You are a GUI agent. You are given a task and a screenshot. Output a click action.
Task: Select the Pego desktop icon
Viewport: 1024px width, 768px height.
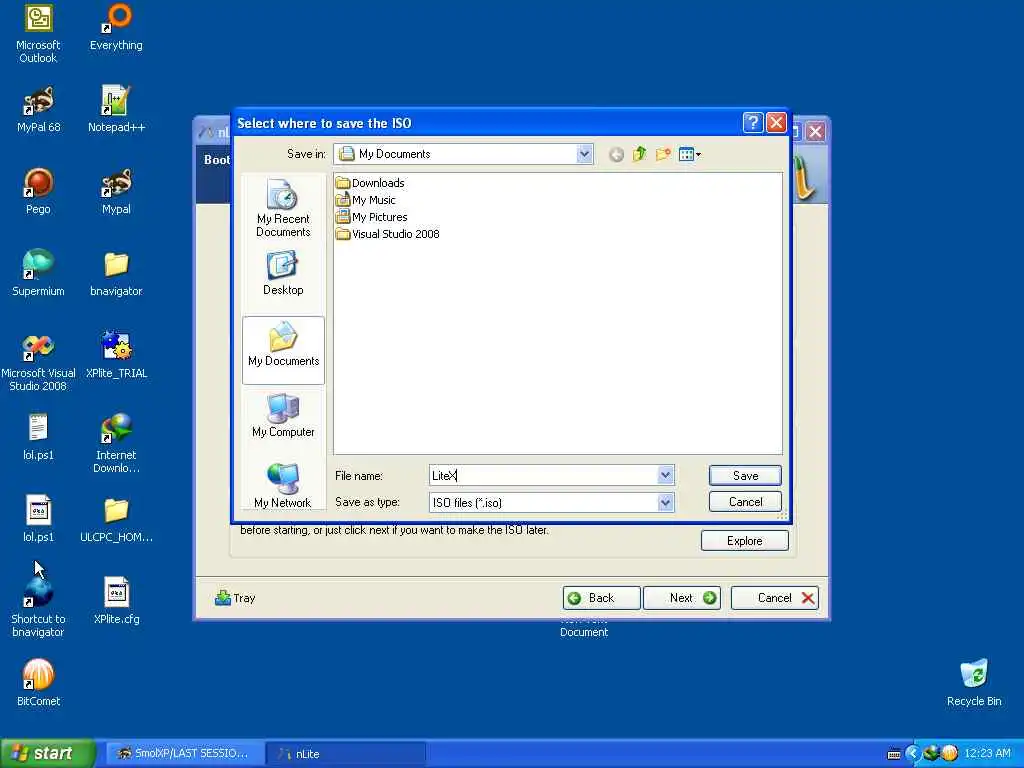(x=38, y=191)
